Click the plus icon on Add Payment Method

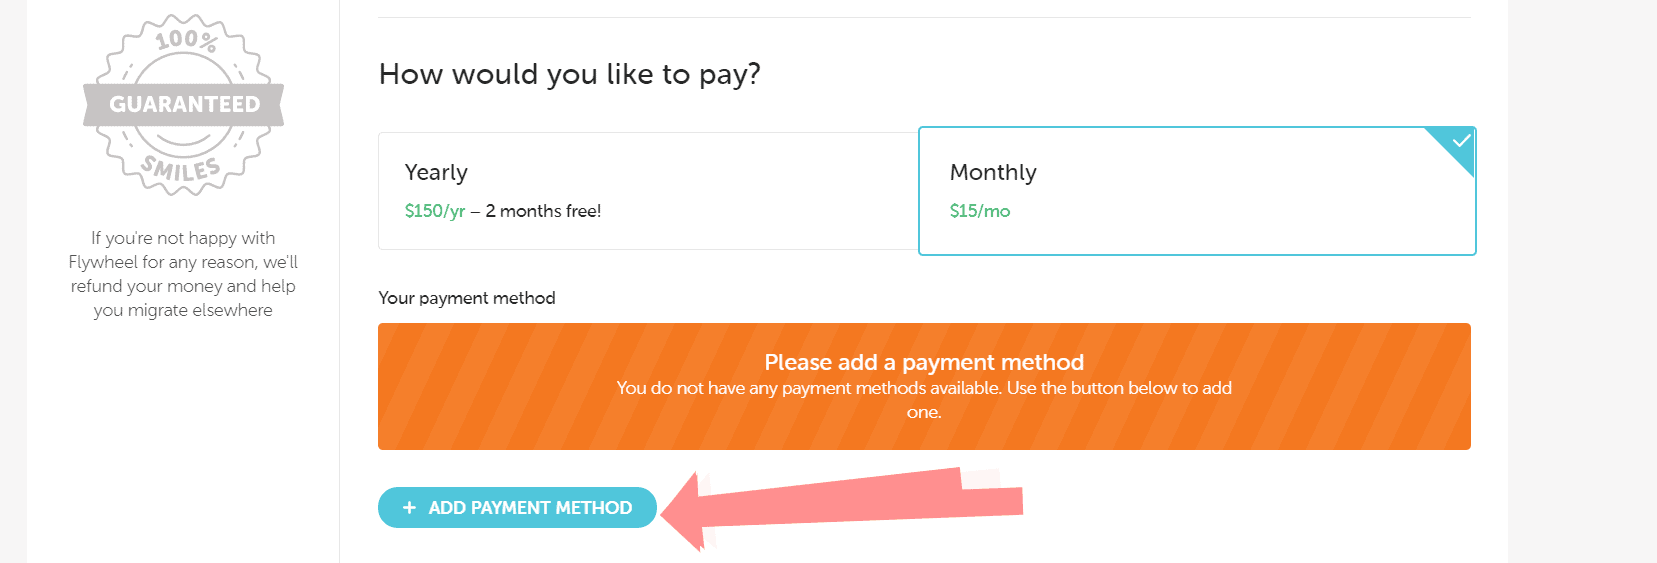[409, 508]
